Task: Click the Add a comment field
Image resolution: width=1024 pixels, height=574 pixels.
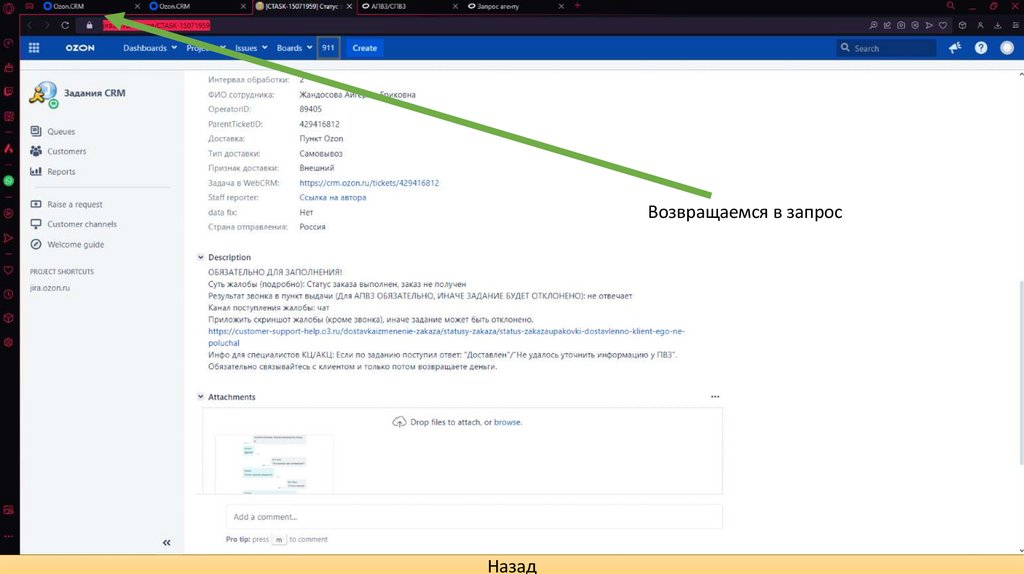Action: (x=474, y=517)
